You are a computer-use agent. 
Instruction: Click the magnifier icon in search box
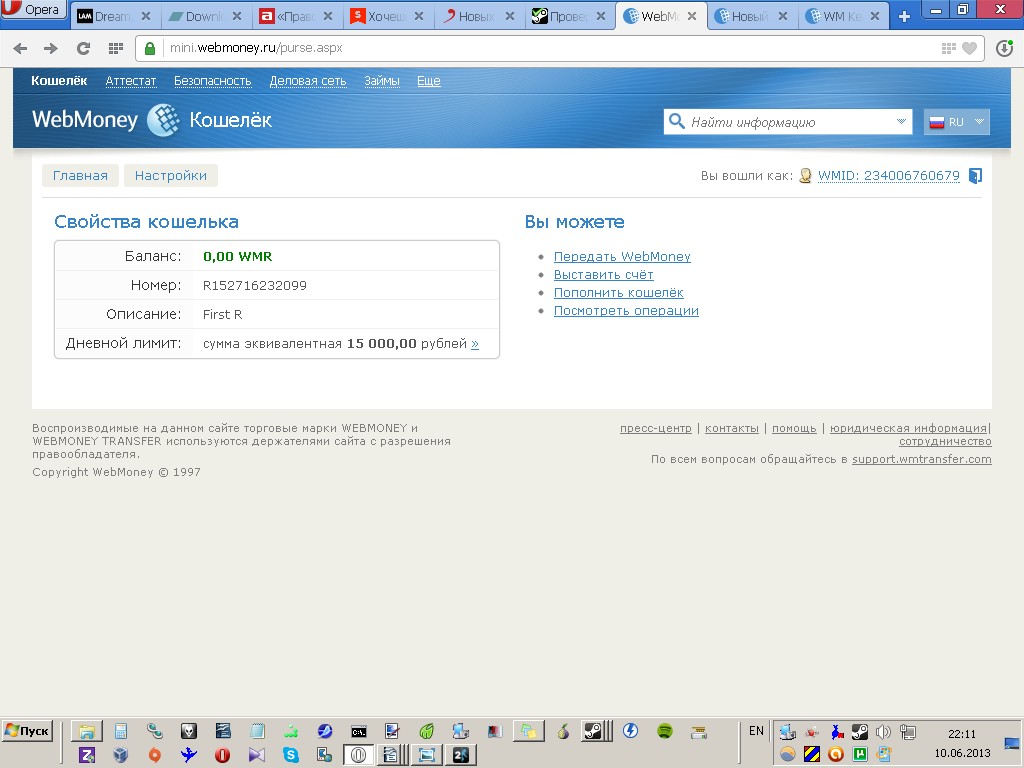(677, 121)
